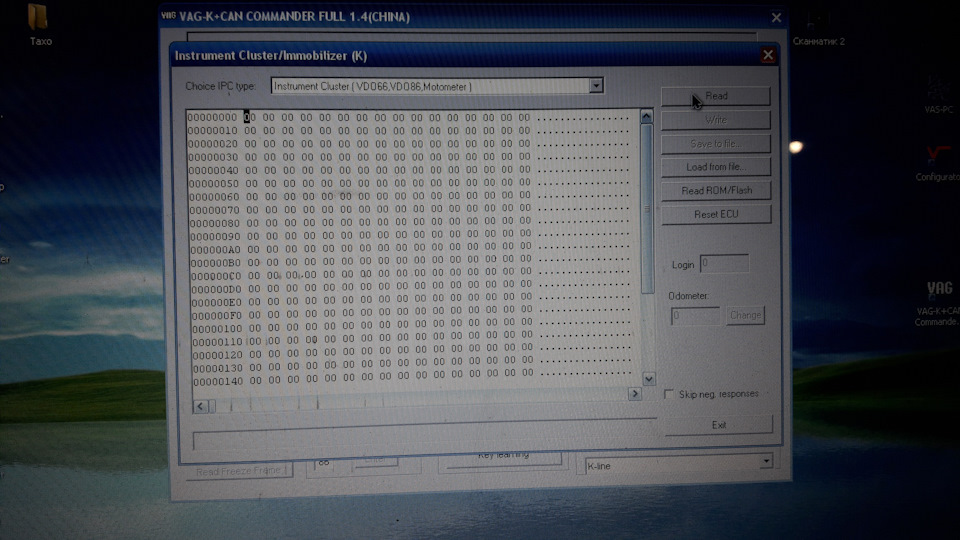Select the VAG-K+CAN Commander desktop icon
960x540 pixels.
point(937,304)
